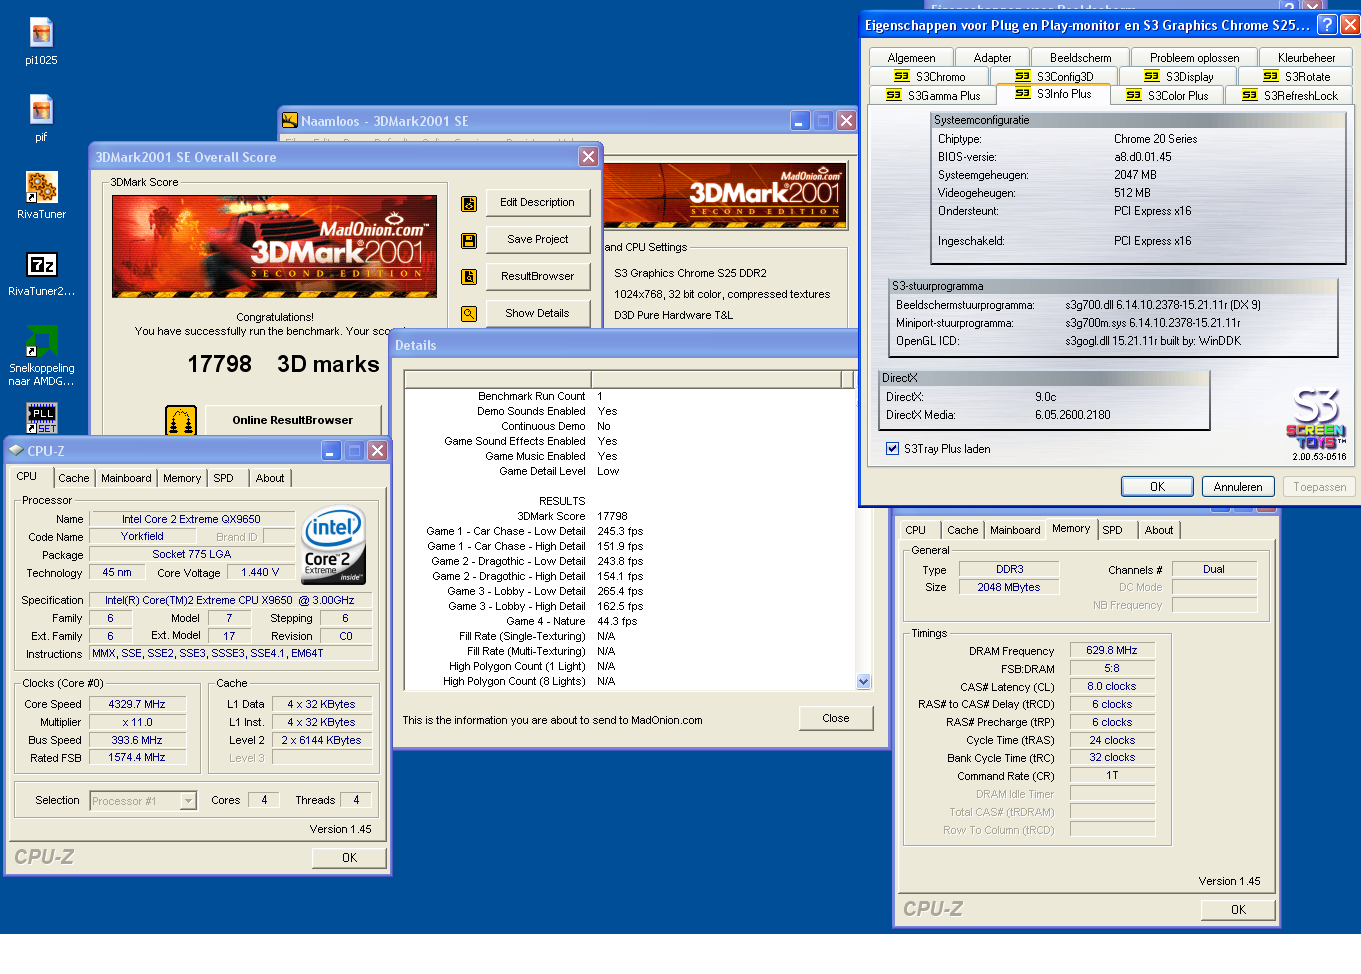
Task: Click icon beside Edit Description button
Action: (468, 203)
